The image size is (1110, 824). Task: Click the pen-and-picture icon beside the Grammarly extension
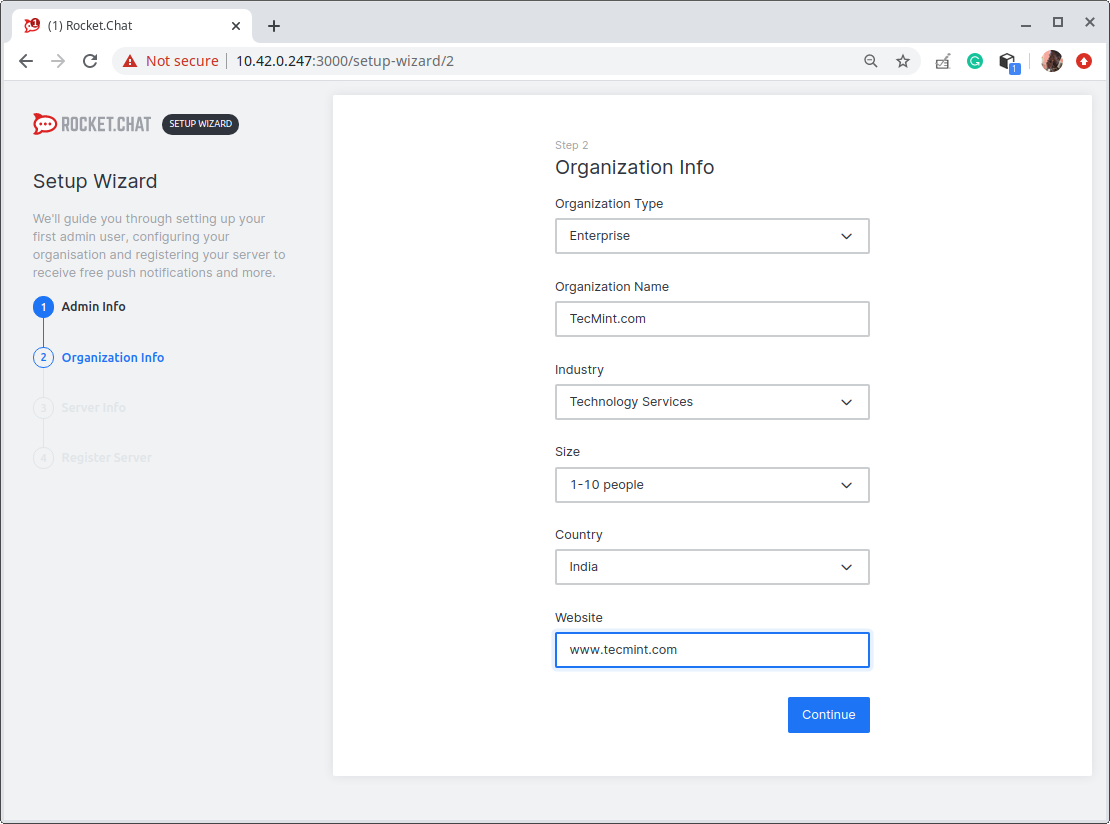(942, 62)
